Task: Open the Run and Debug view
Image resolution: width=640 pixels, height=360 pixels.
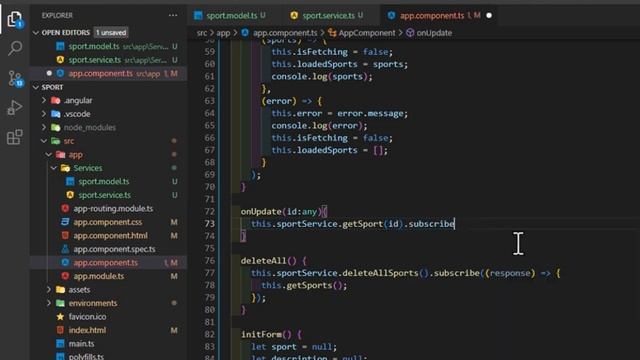Action: [x=15, y=108]
